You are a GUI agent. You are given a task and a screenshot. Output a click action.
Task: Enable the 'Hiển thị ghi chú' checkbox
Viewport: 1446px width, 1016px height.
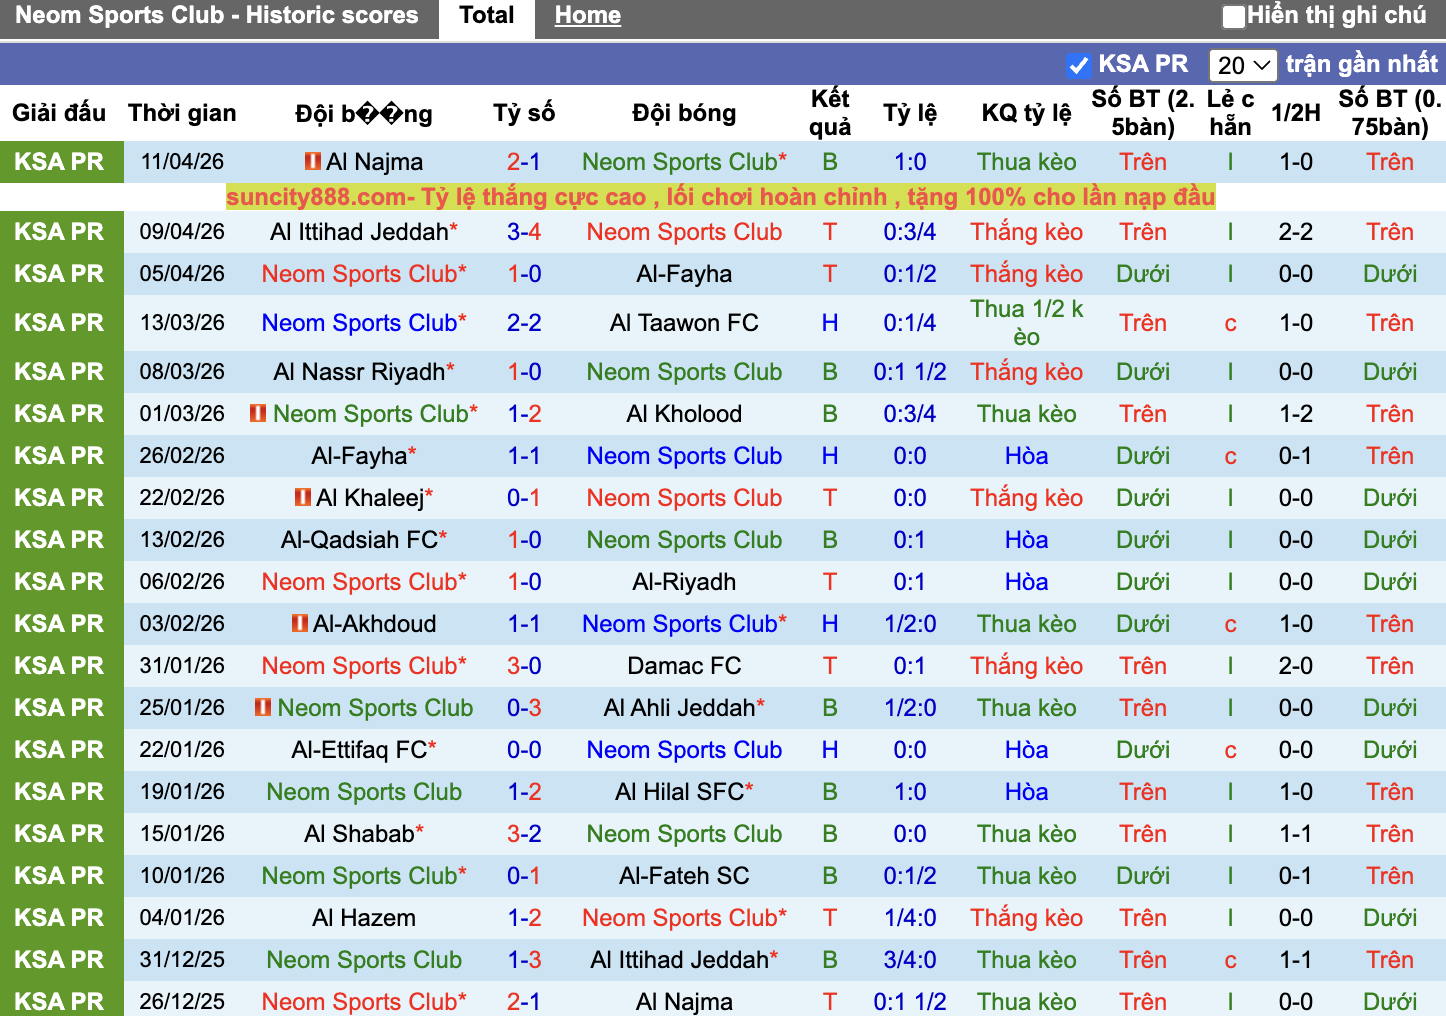coord(1234,16)
